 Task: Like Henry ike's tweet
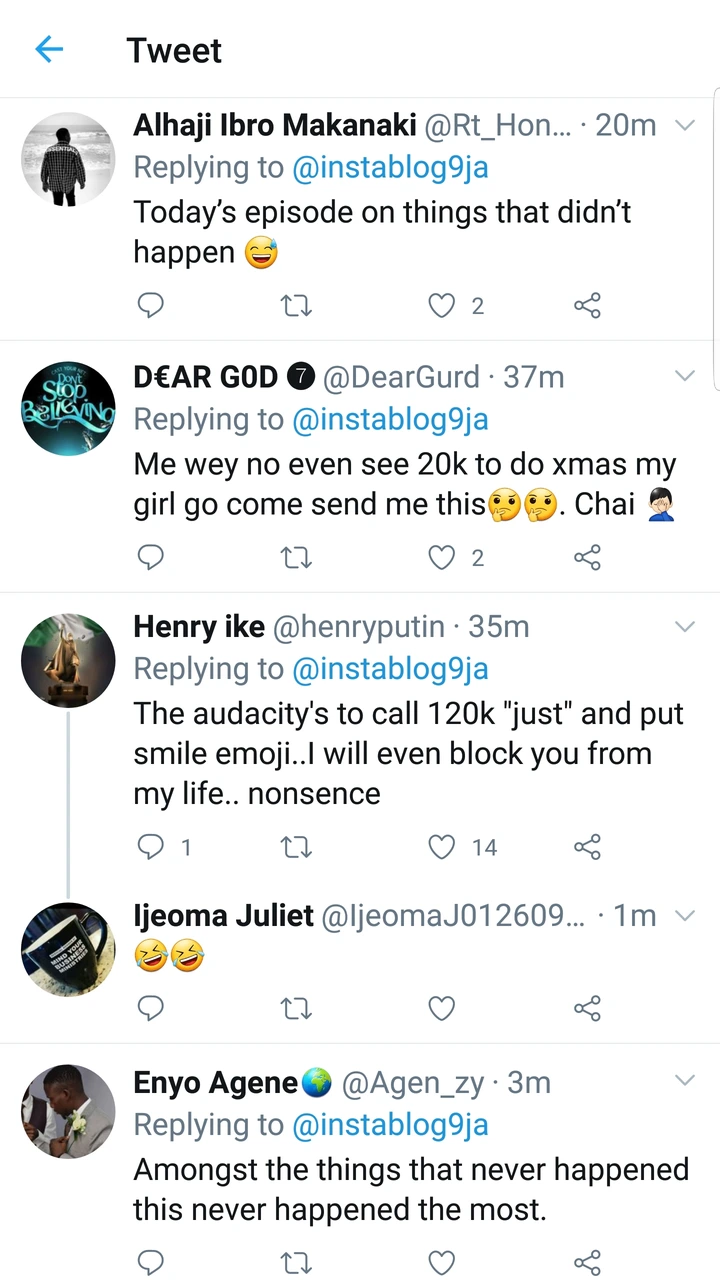[442, 848]
